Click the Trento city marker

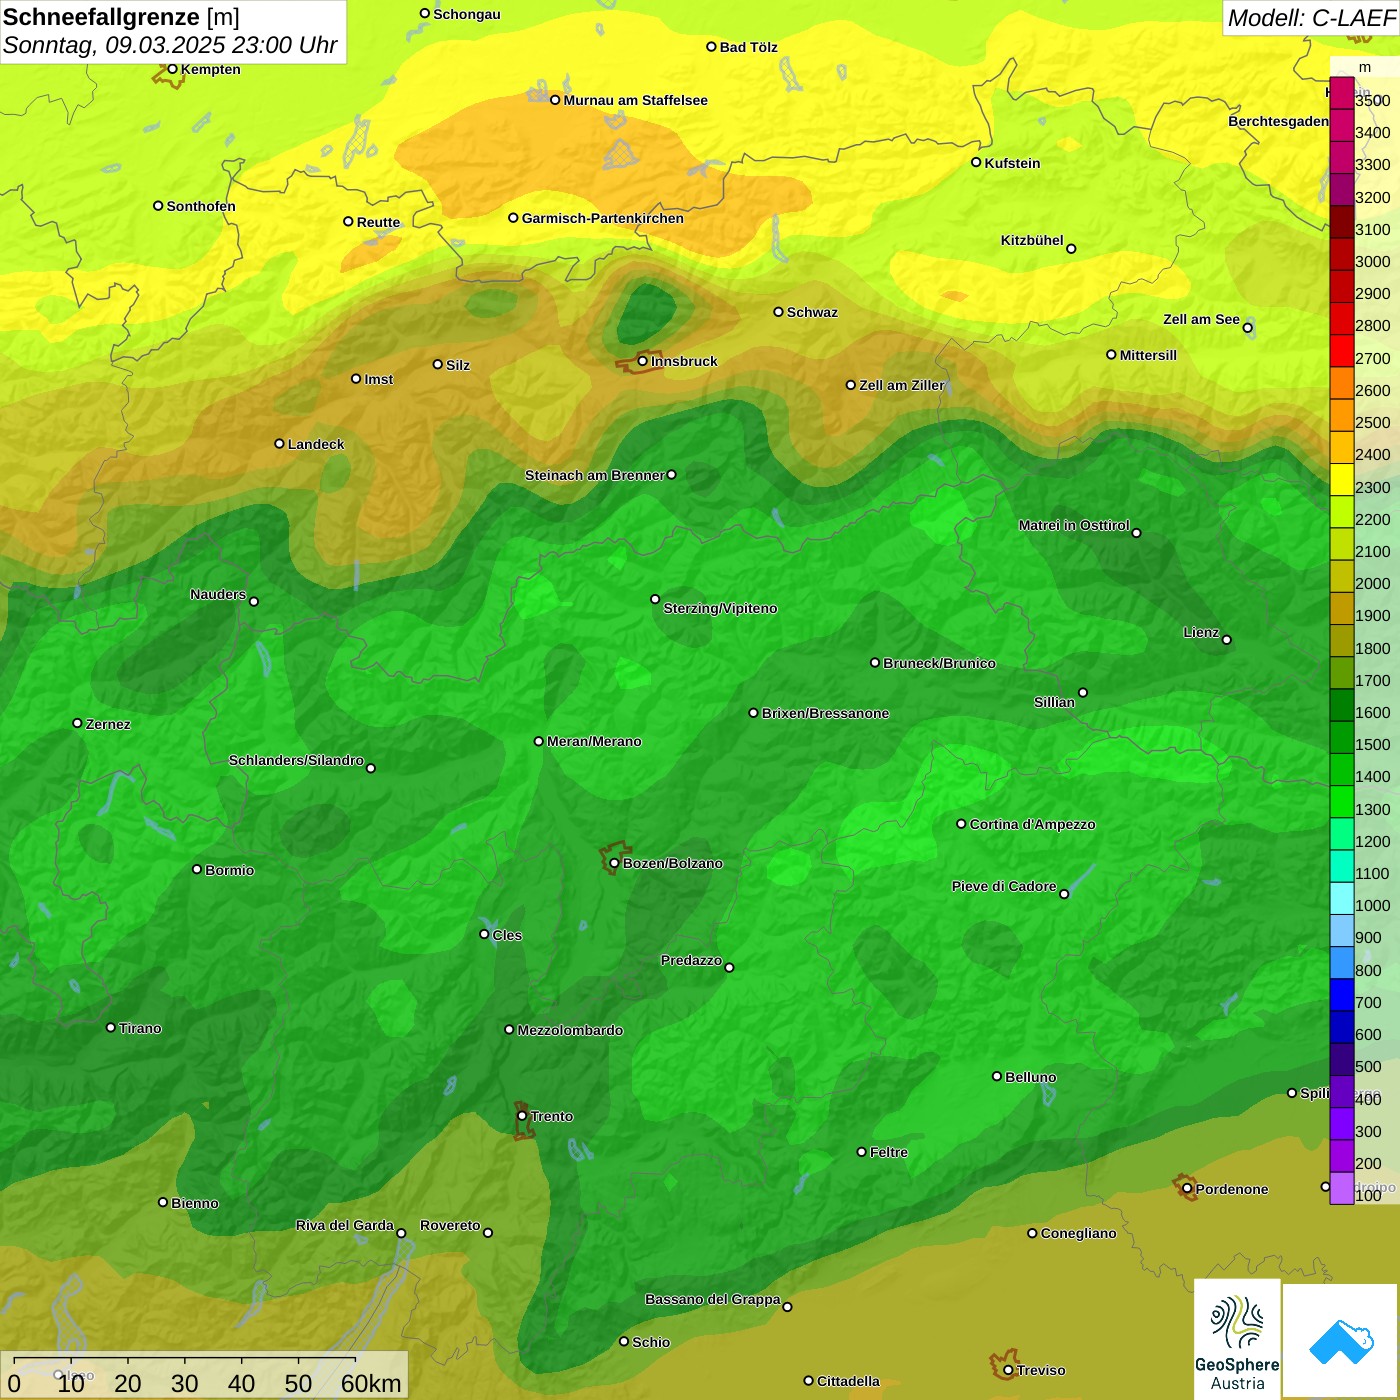point(522,1116)
